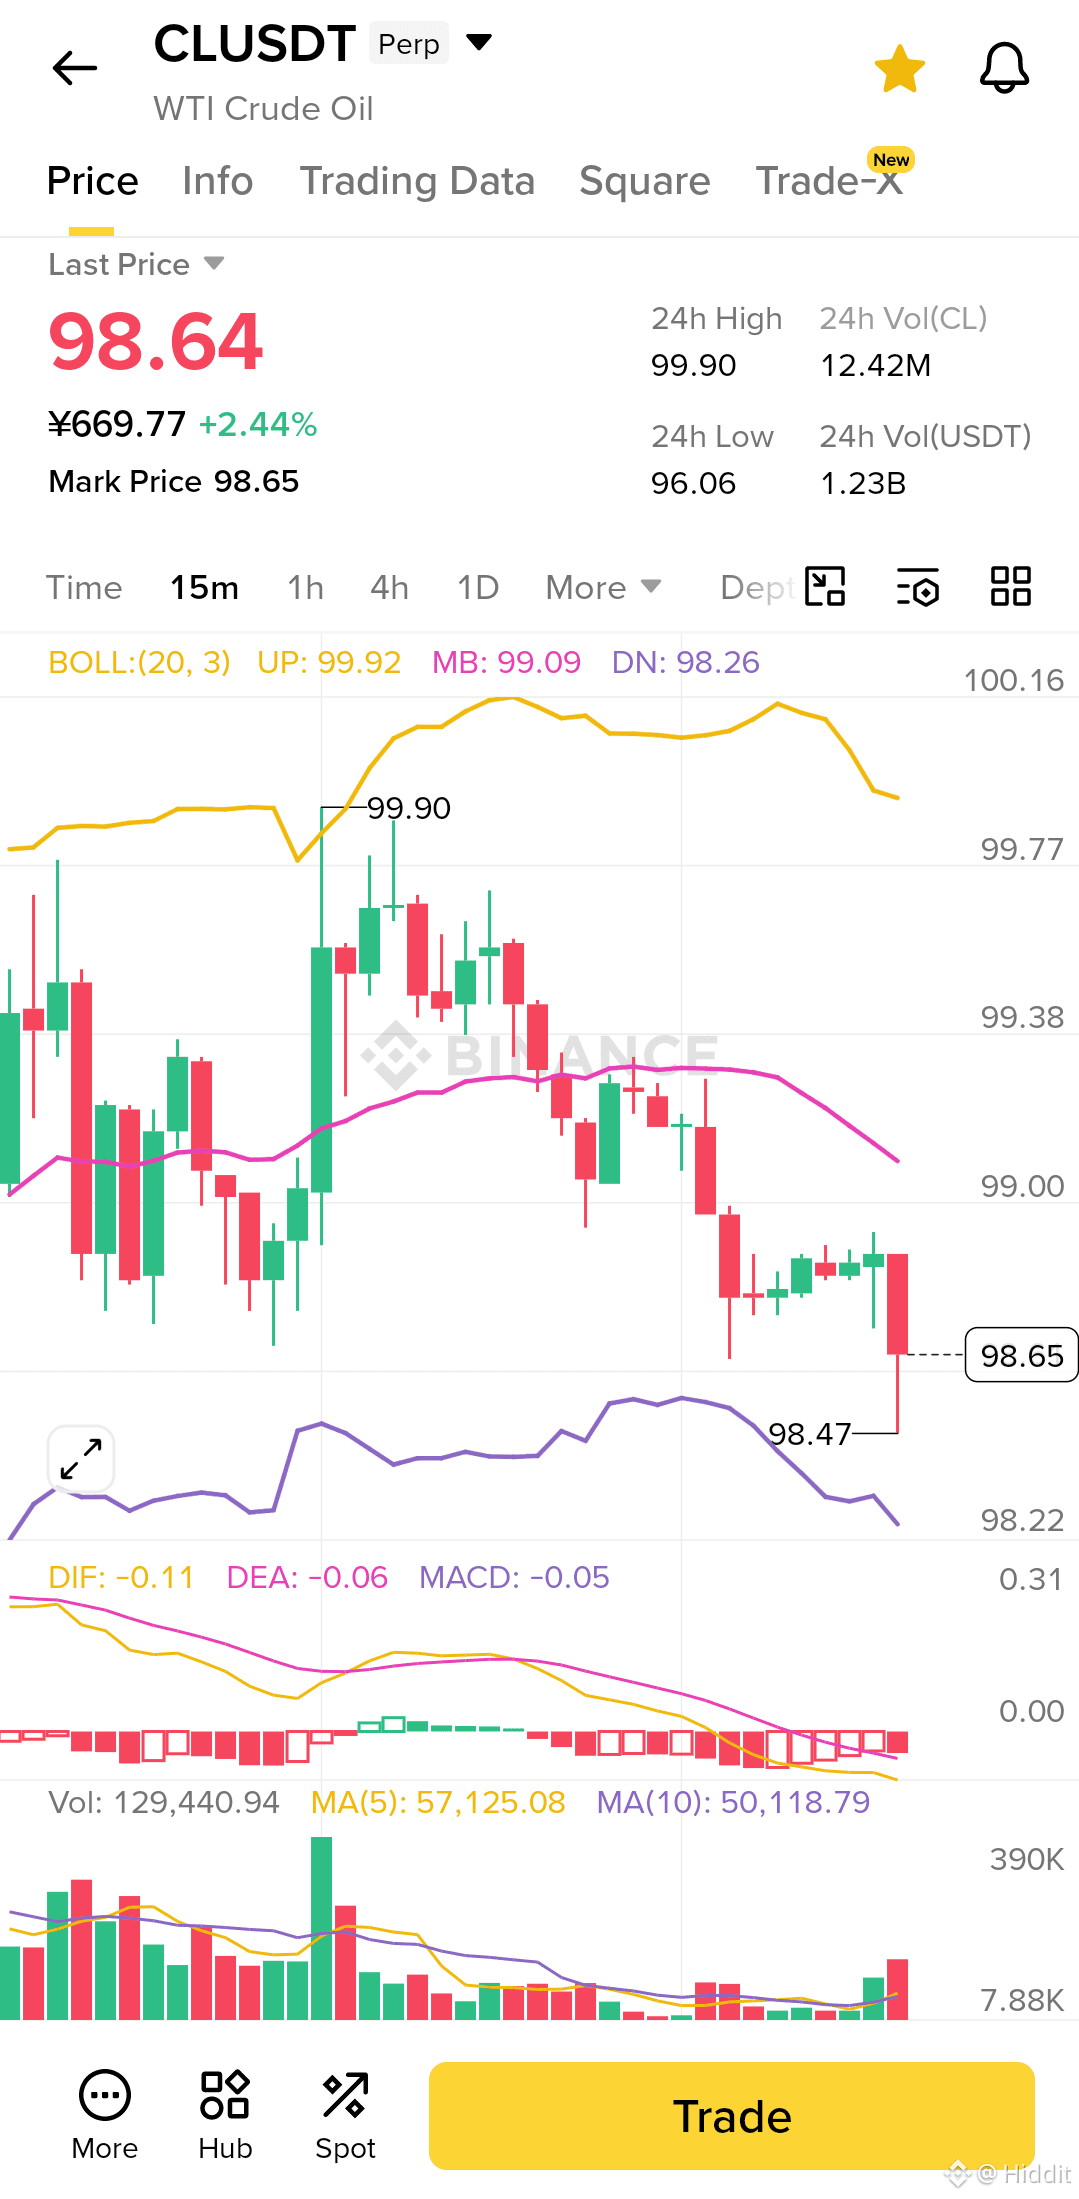Tap the 98.65 current price tag
1079x2199 pixels.
pos(1021,1355)
